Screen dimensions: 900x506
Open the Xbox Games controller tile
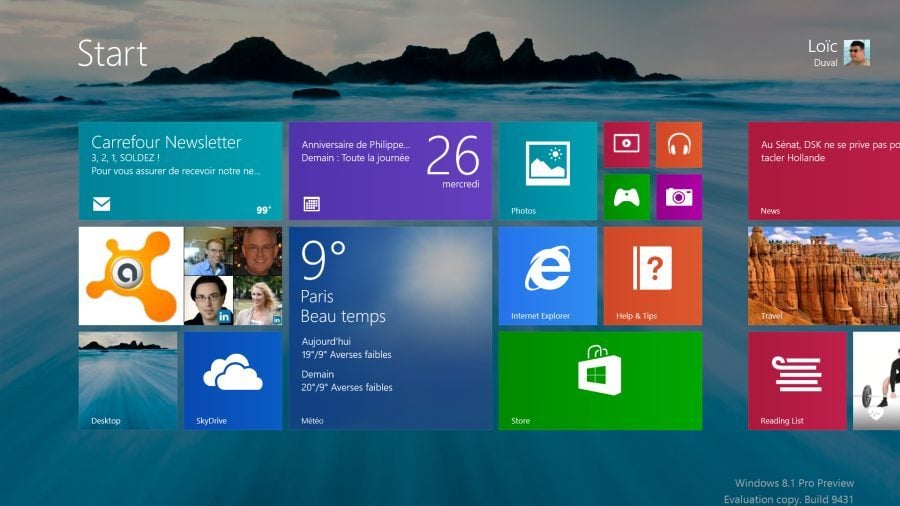tap(626, 197)
